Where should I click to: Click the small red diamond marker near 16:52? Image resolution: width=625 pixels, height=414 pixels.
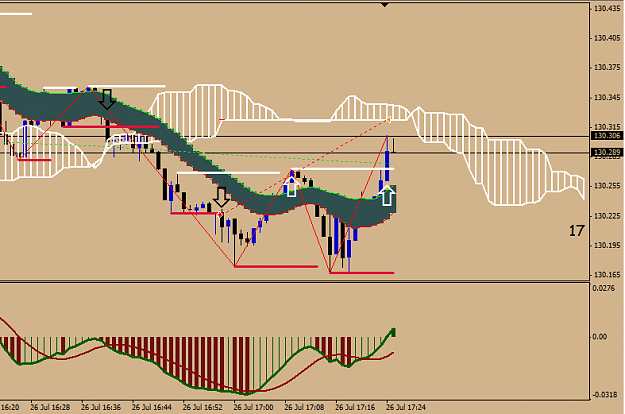click(x=219, y=215)
